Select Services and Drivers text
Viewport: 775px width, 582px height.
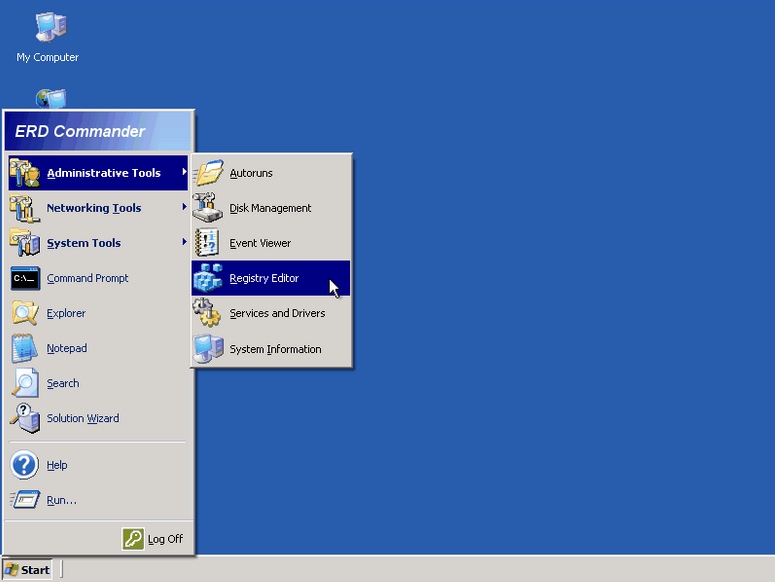point(277,313)
